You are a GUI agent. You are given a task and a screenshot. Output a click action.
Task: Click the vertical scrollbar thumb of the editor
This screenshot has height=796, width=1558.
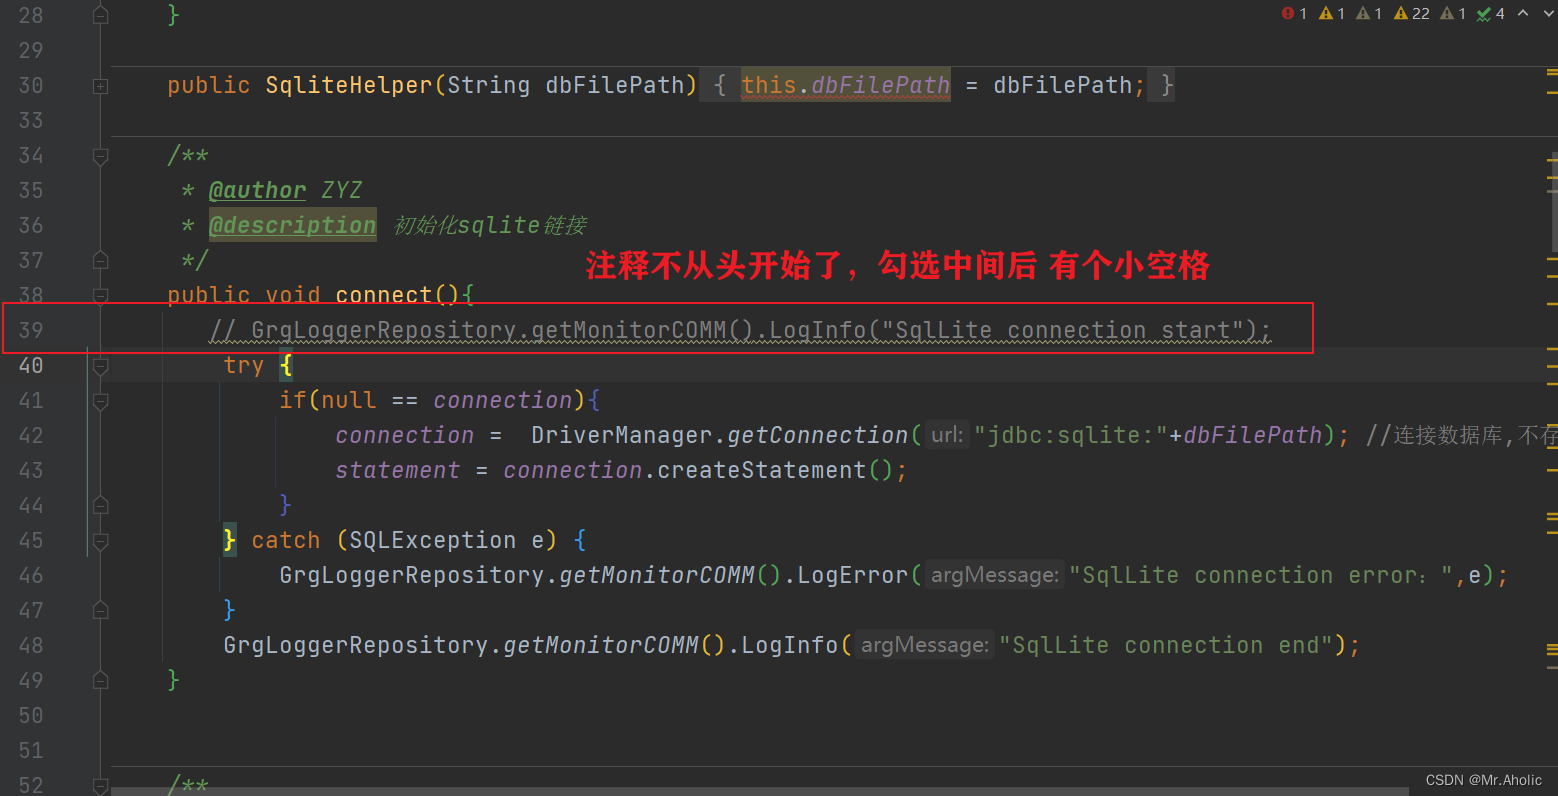(x=1554, y=200)
